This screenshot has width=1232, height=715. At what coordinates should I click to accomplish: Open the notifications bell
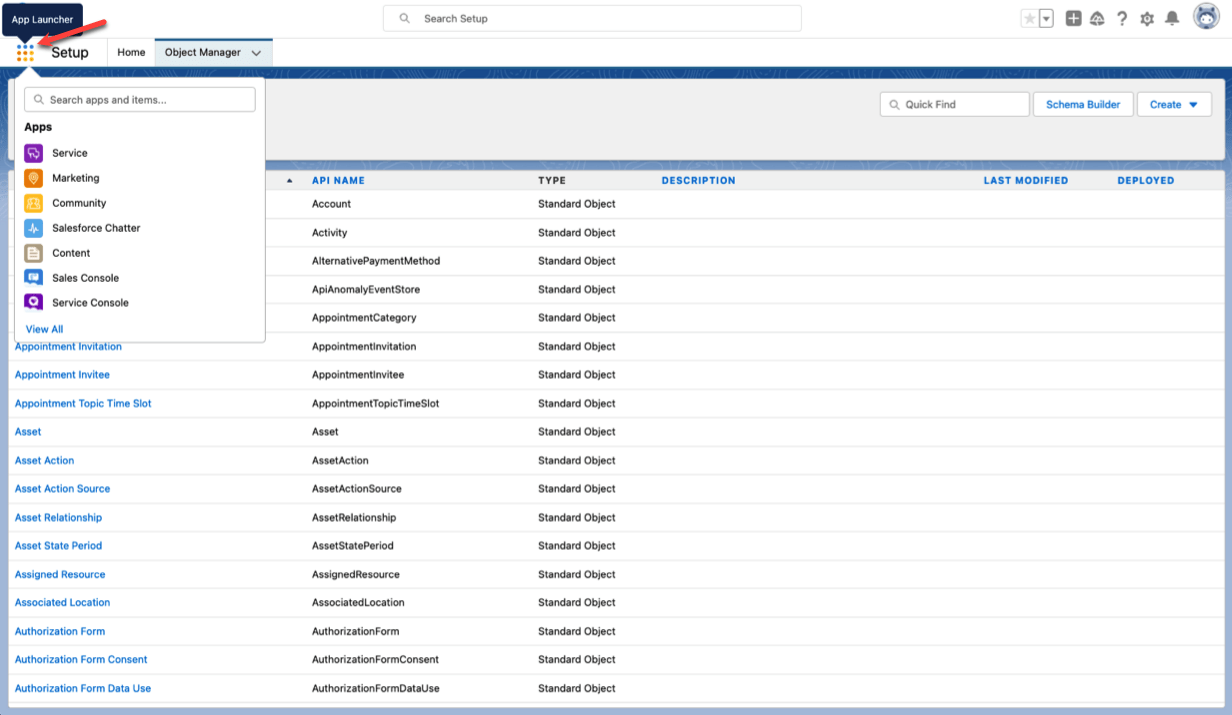1172,19
